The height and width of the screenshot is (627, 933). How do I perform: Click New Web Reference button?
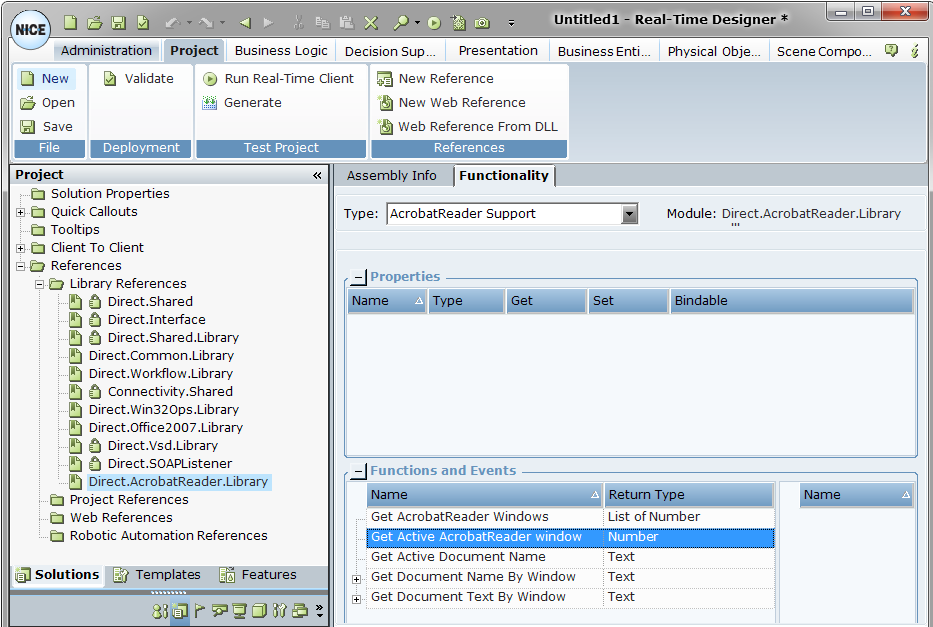tap(460, 103)
